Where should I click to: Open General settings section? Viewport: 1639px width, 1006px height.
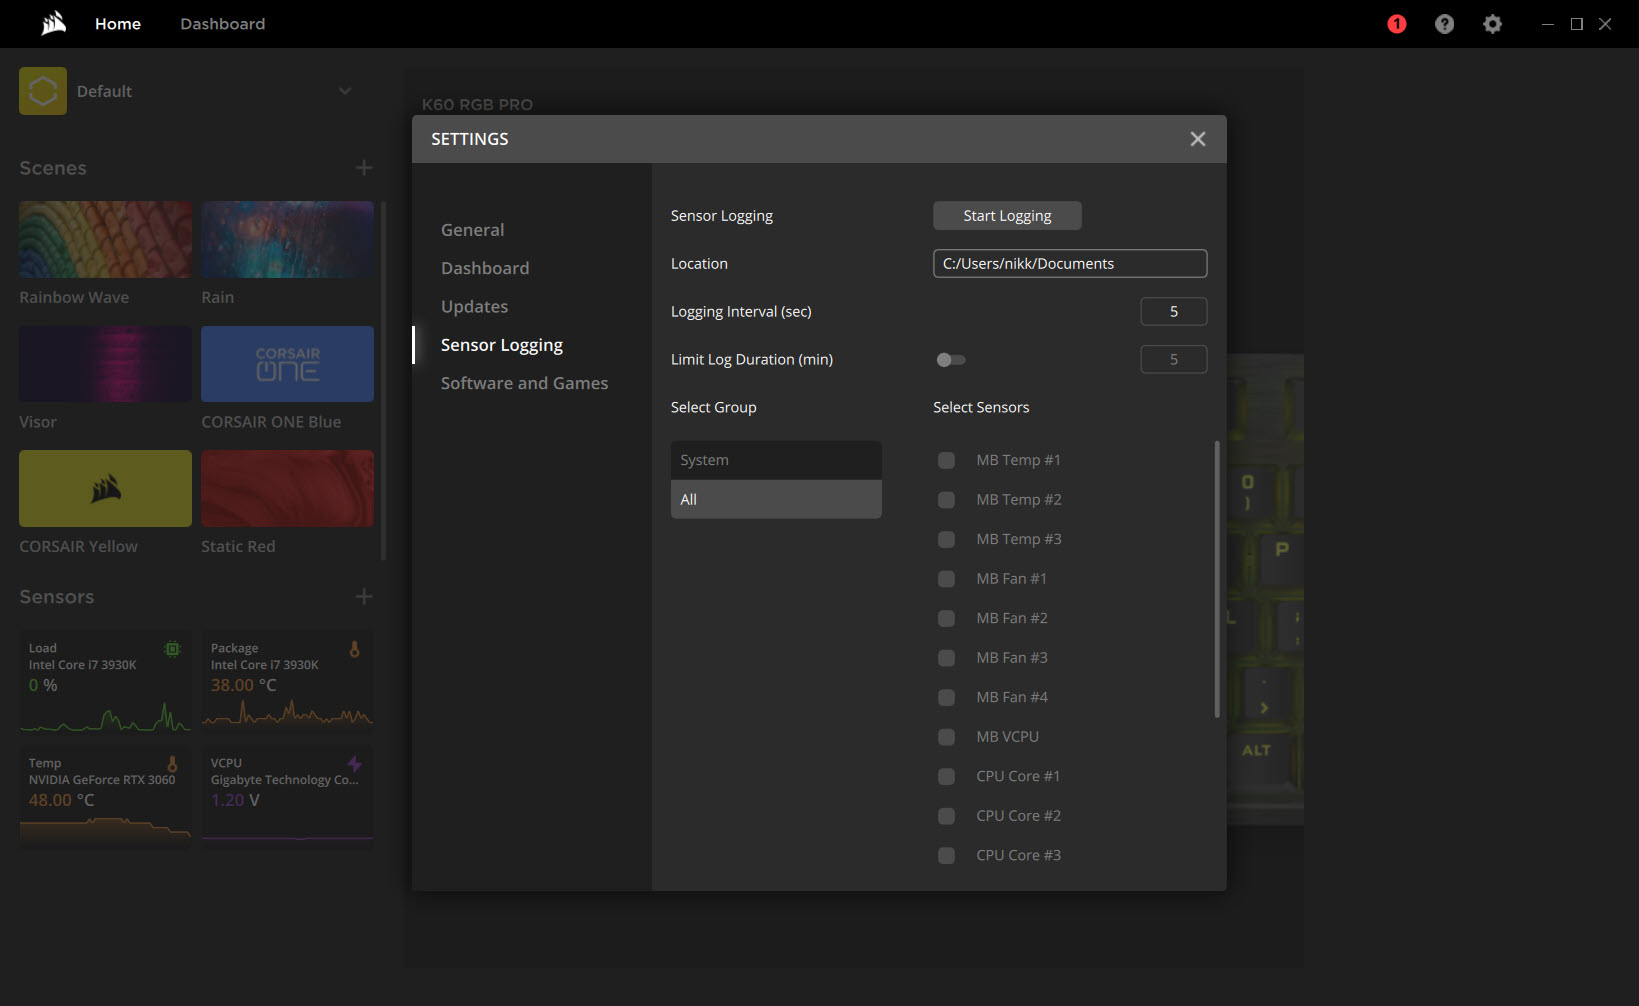(473, 230)
